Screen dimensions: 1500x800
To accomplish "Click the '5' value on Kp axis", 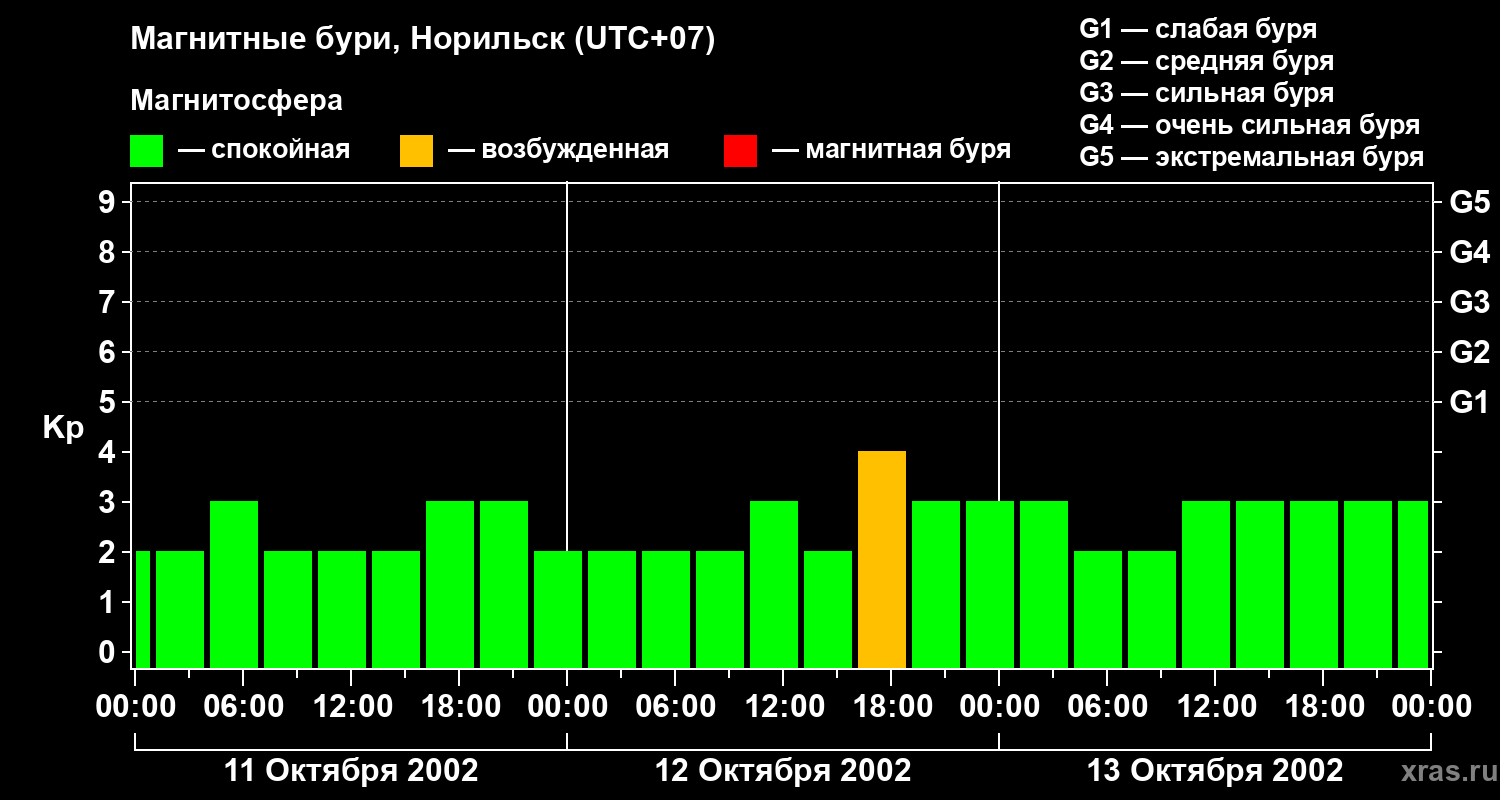I will pyautogui.click(x=108, y=403).
